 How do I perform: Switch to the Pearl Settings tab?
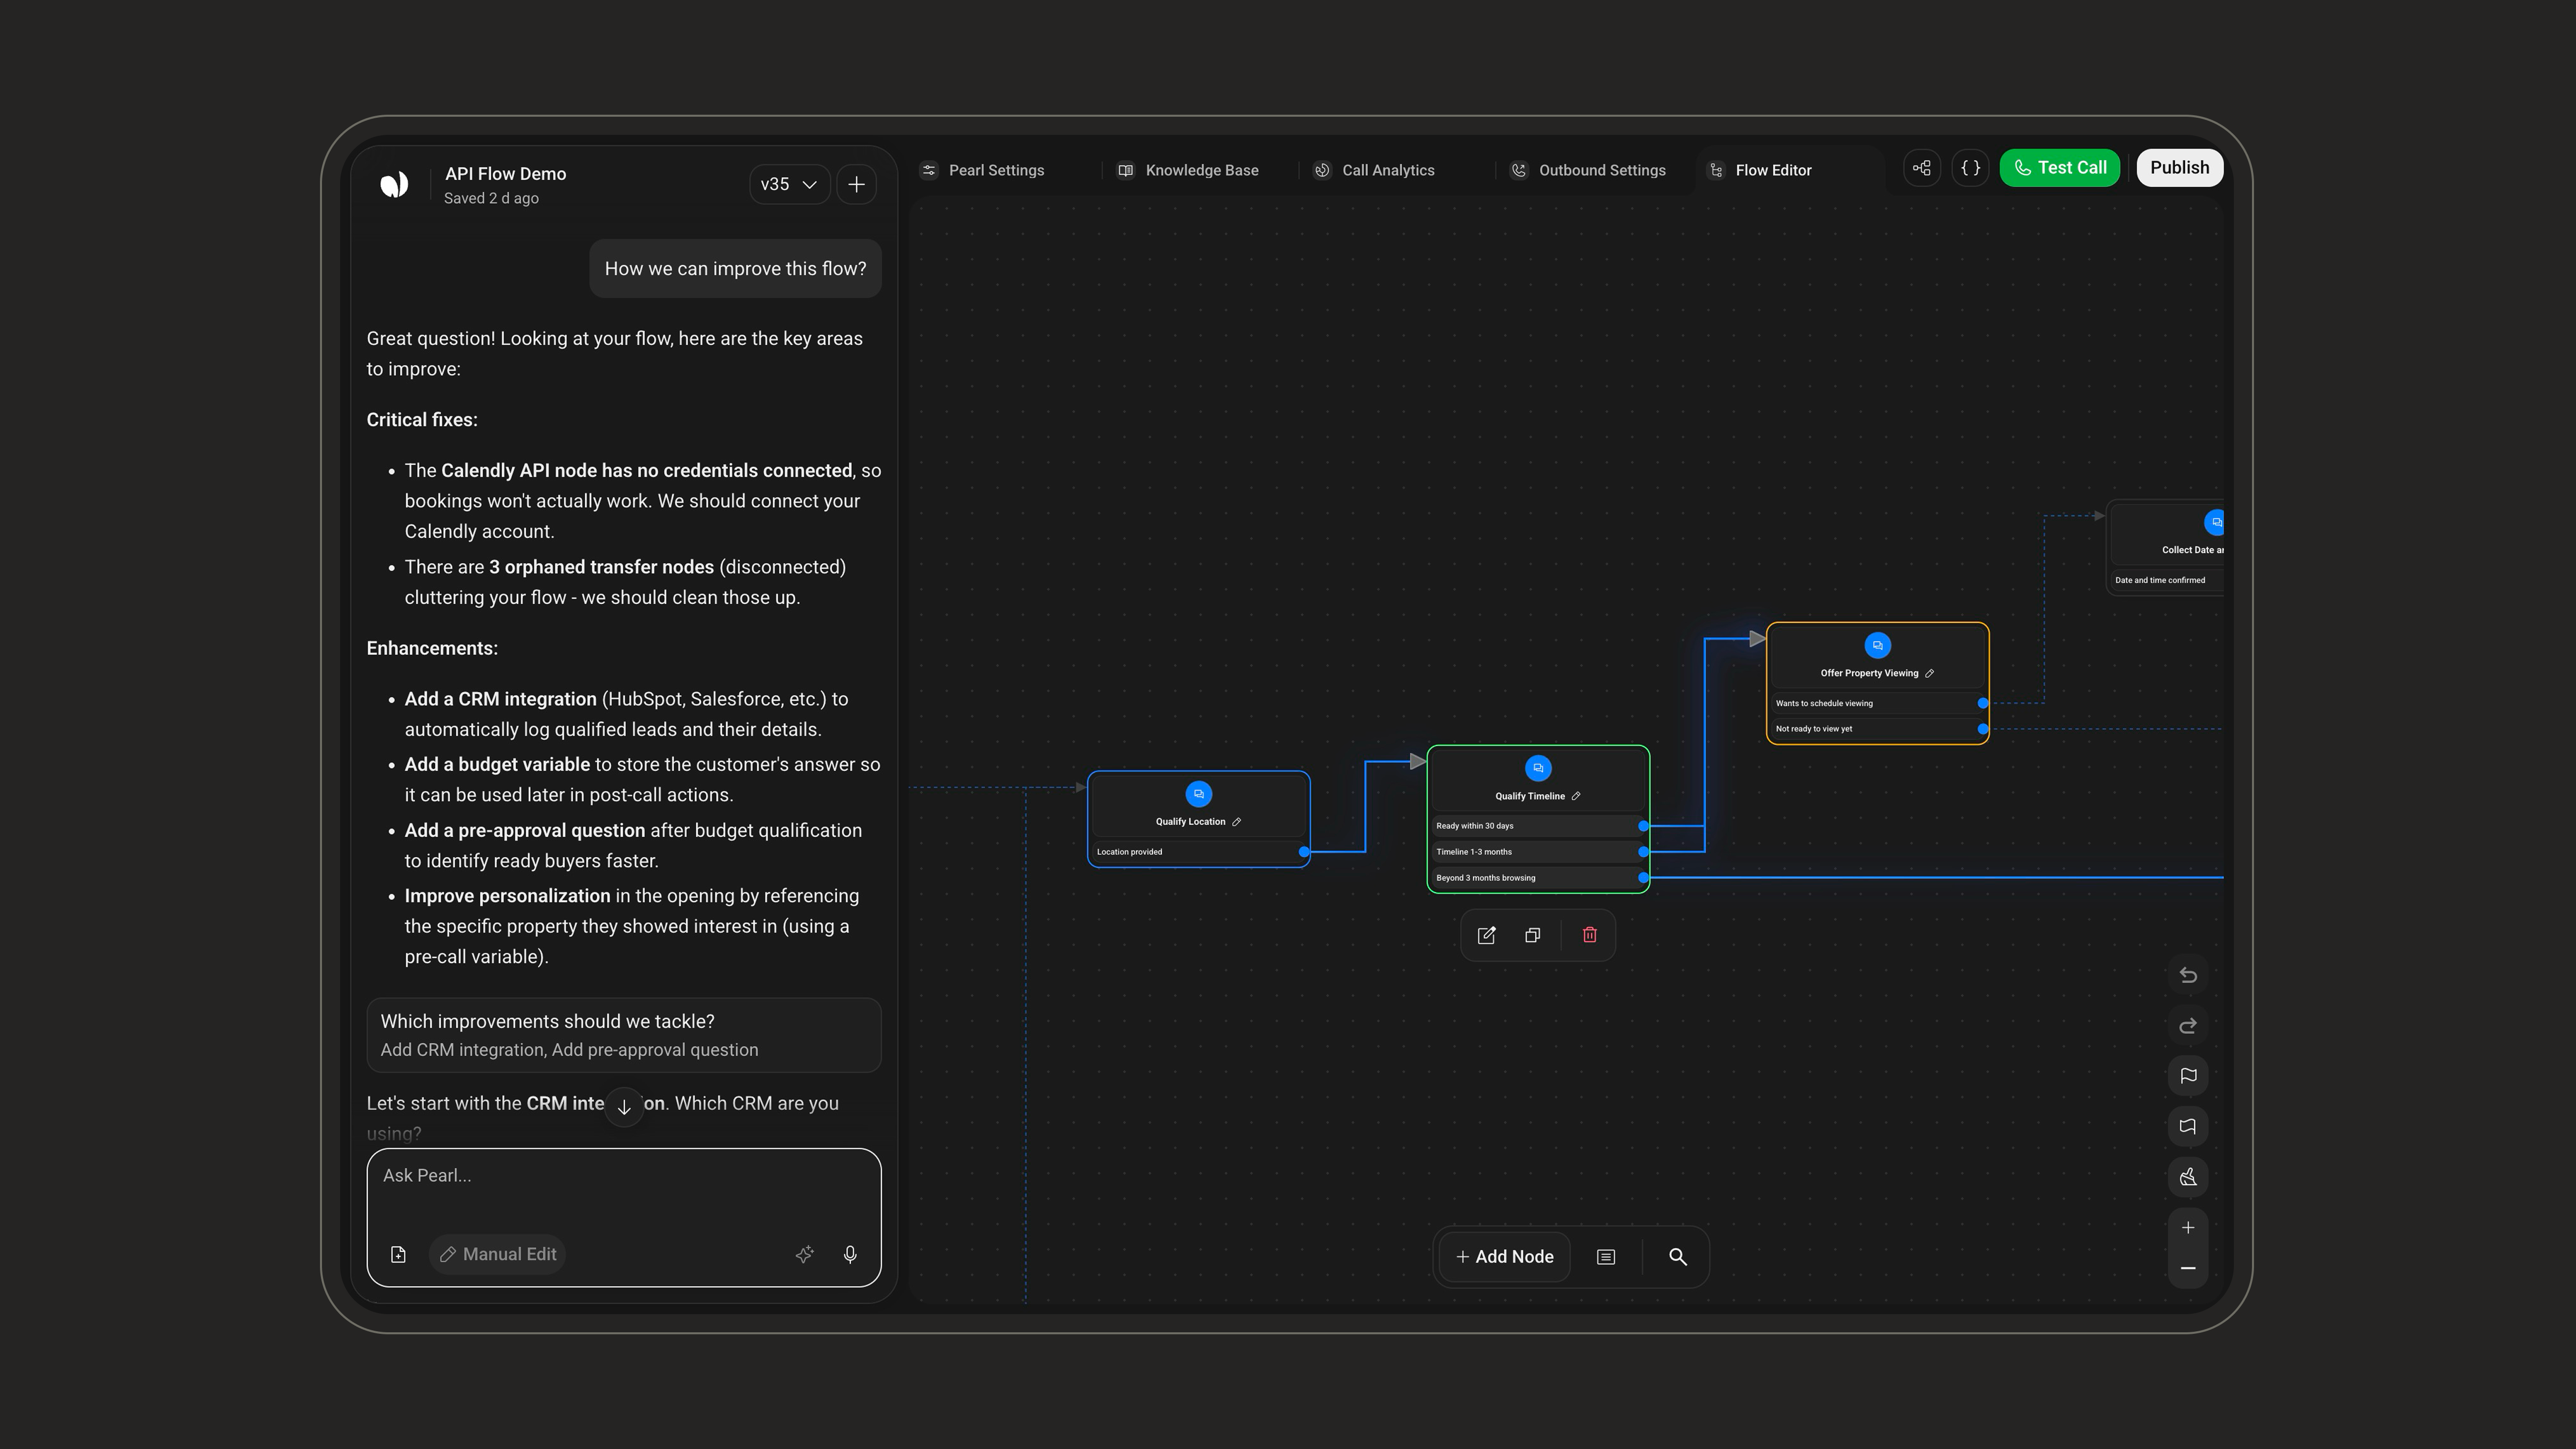(x=982, y=170)
